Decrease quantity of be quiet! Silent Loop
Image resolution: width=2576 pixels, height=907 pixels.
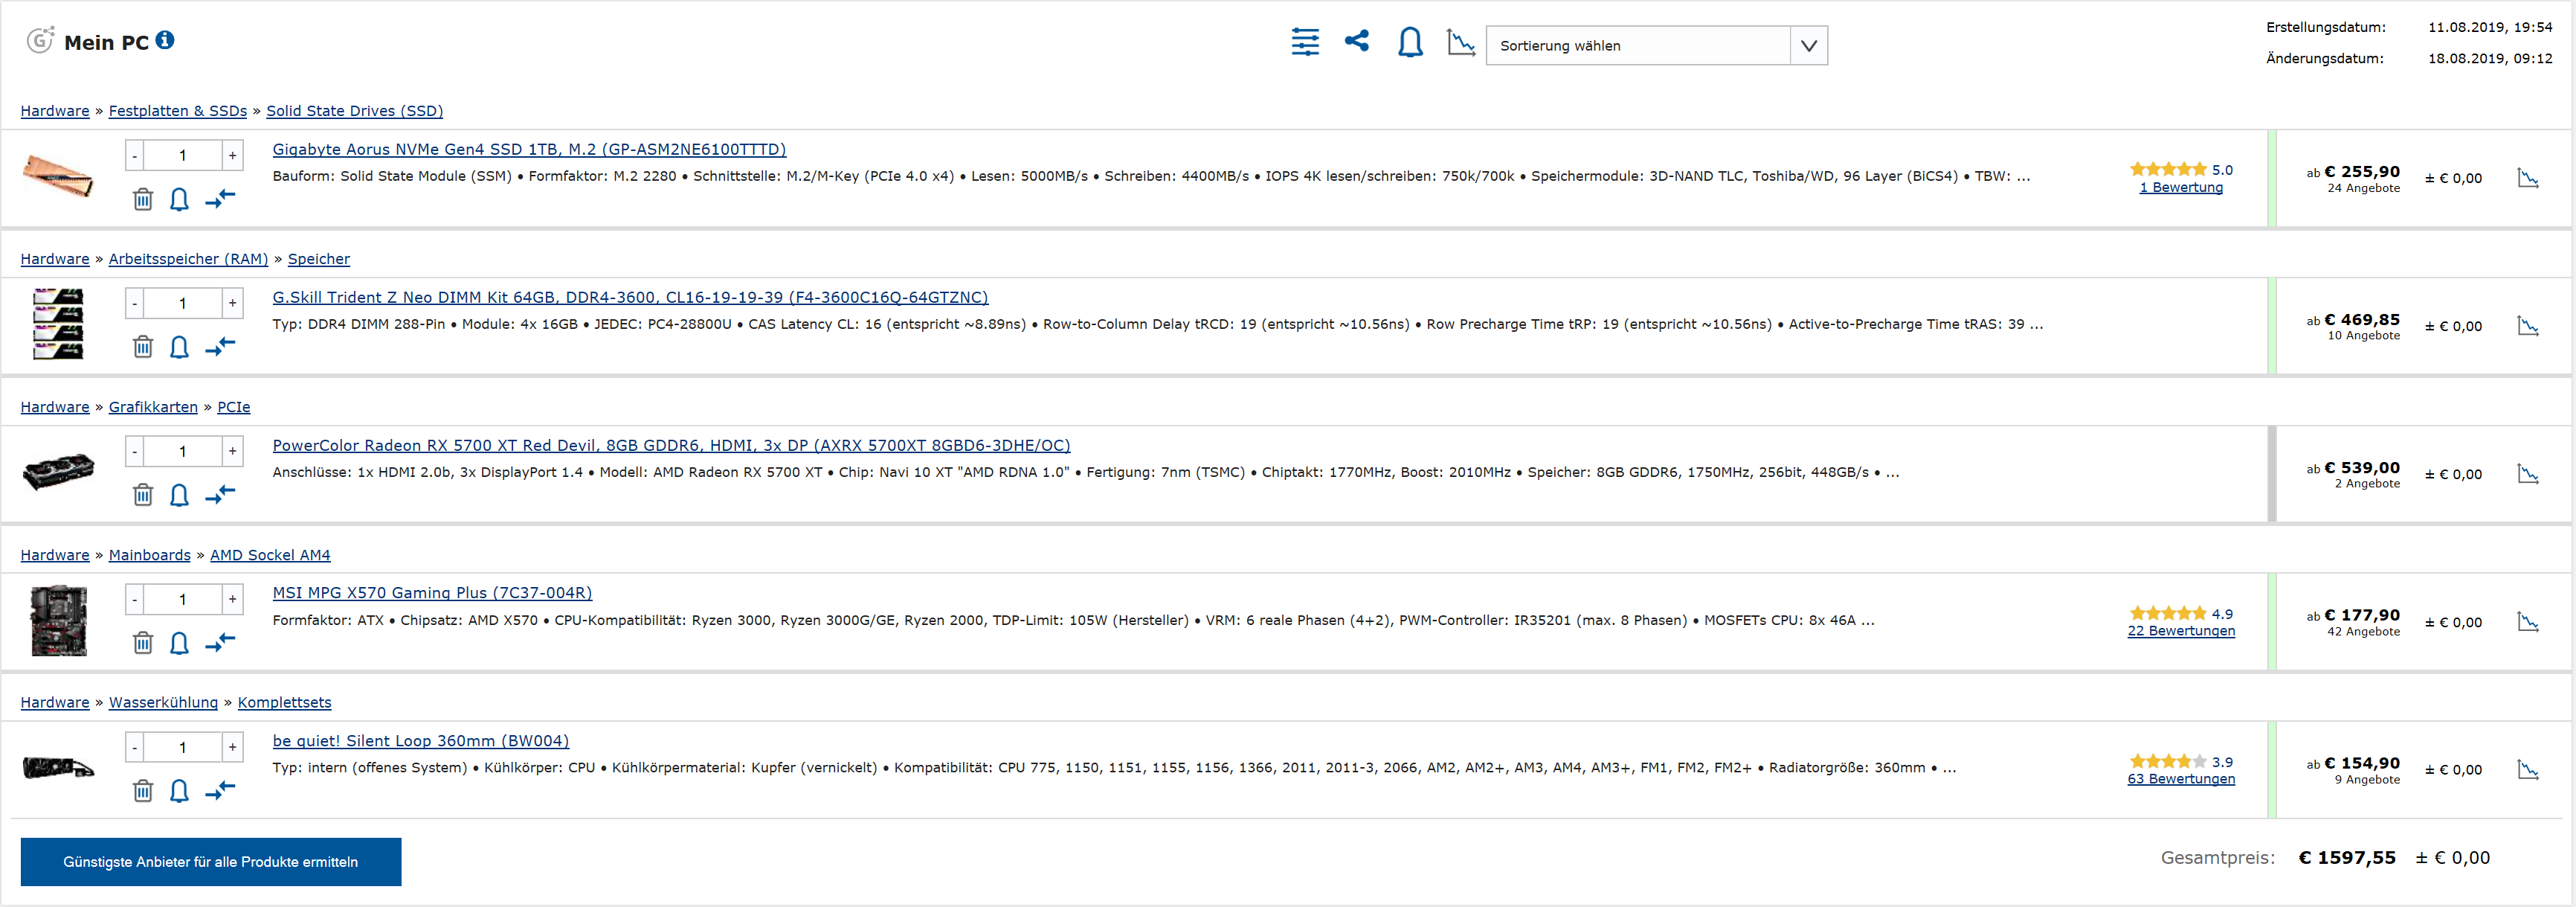(x=135, y=747)
